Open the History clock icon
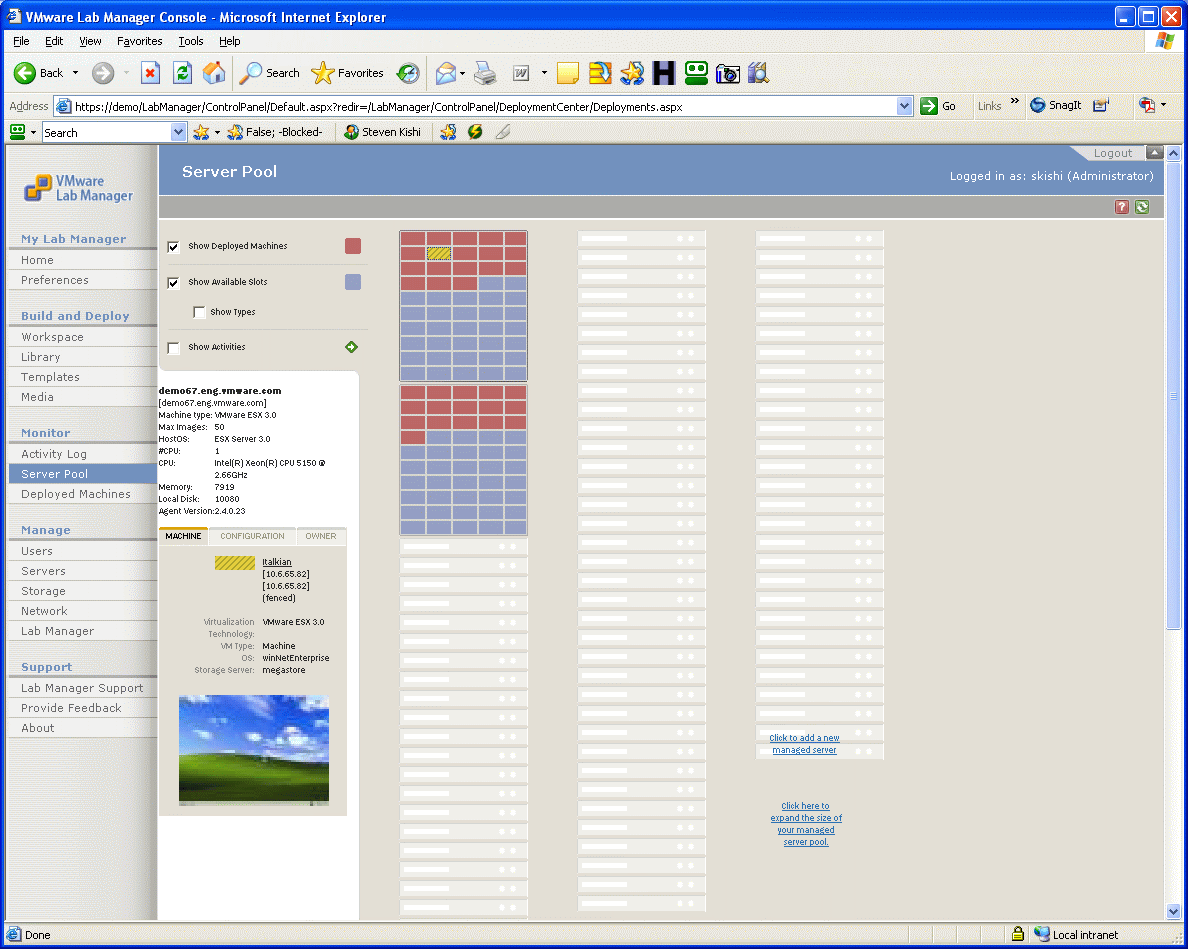The width and height of the screenshot is (1188, 949). 408,73
